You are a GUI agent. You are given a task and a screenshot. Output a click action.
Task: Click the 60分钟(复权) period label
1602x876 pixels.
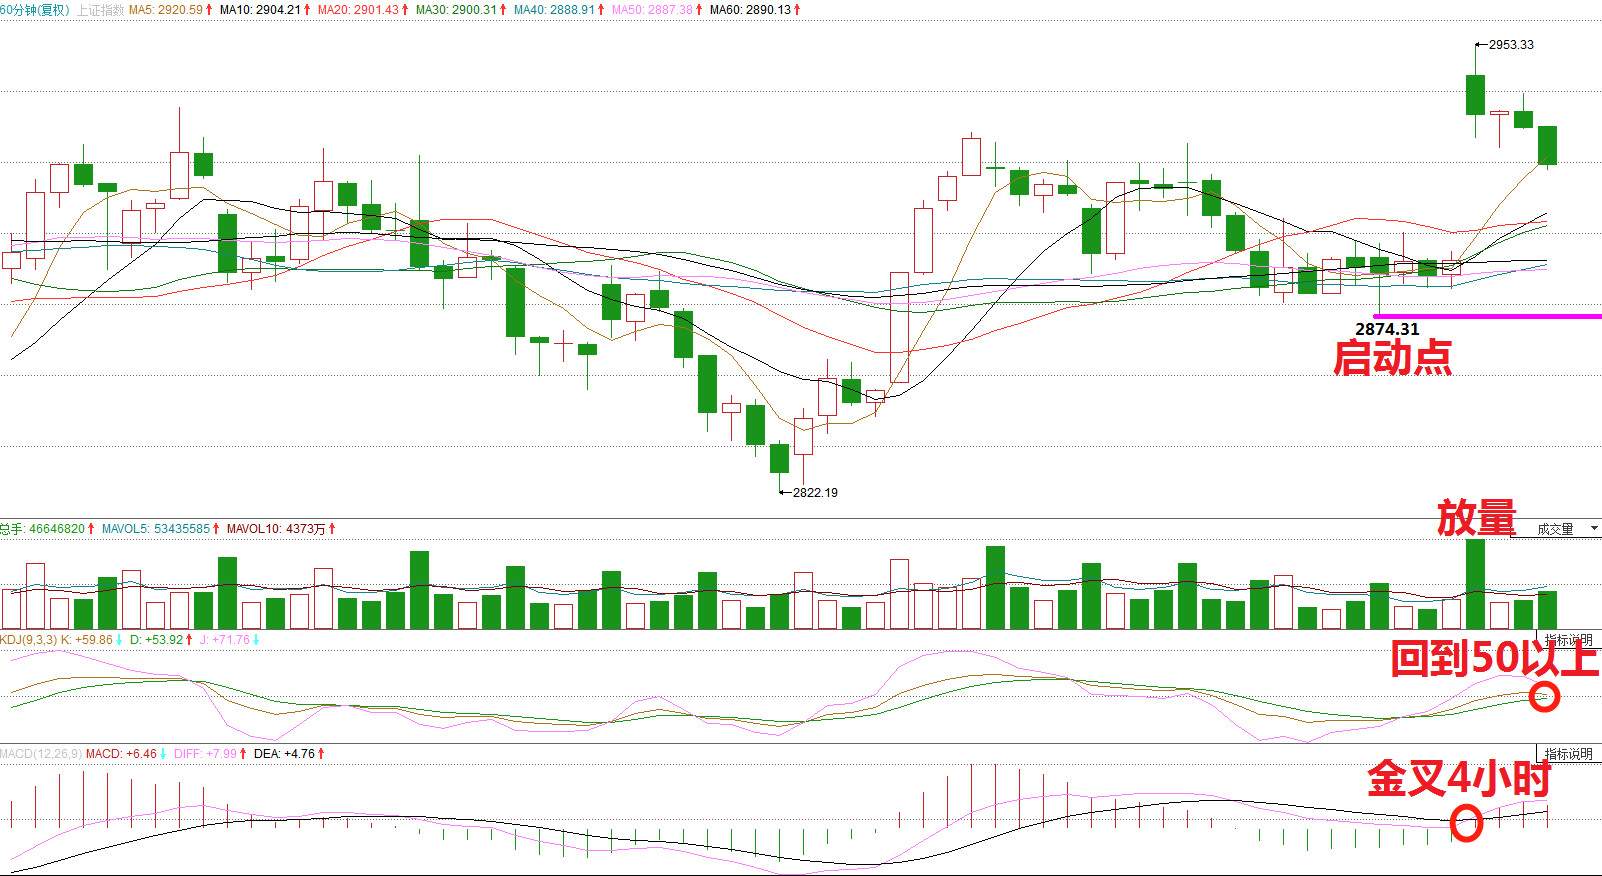pyautogui.click(x=36, y=10)
